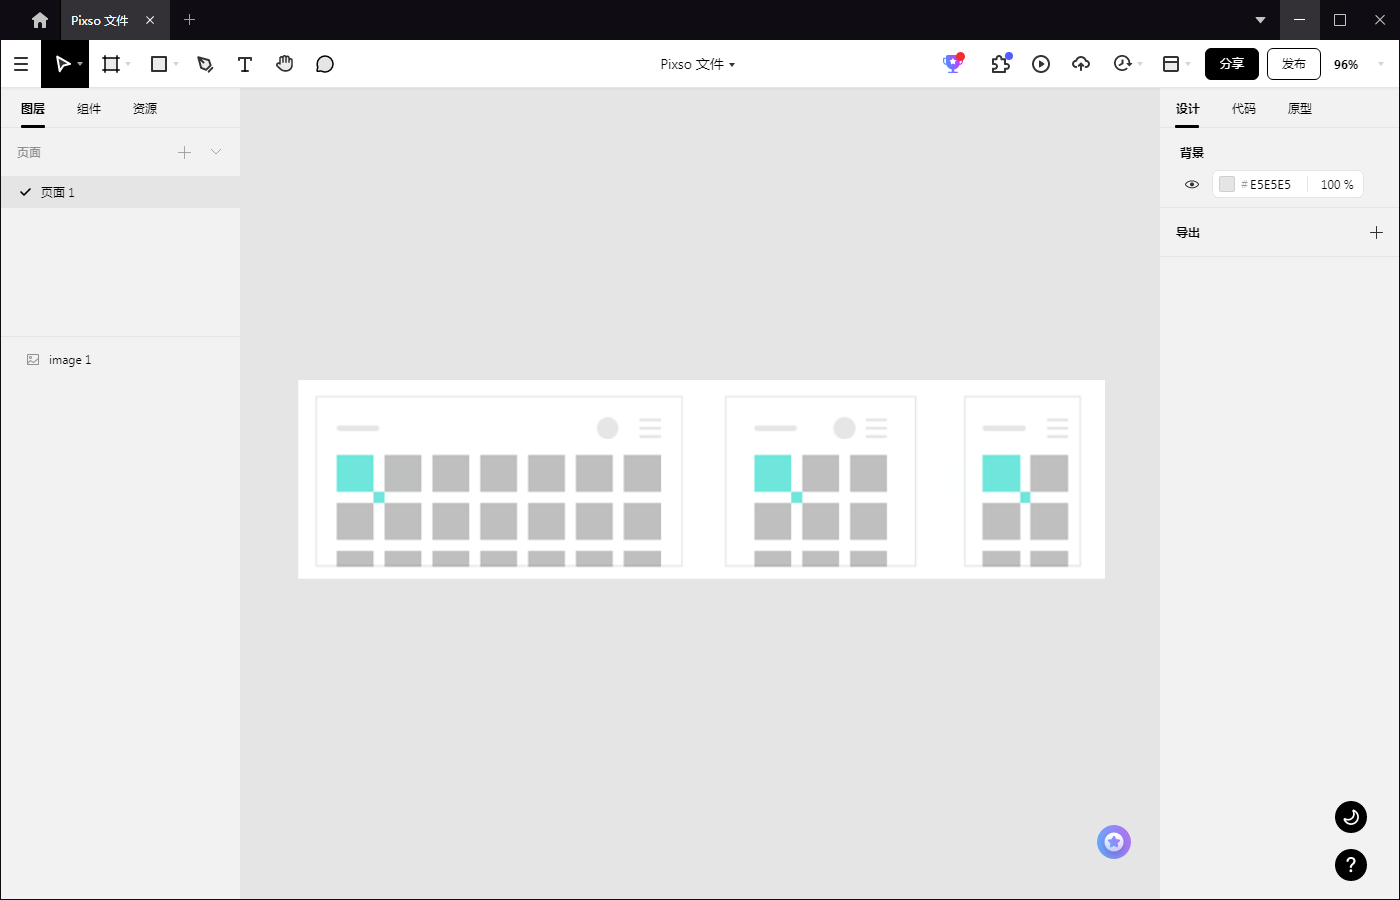The width and height of the screenshot is (1400, 900).
Task: Open the layout icon dropdown arrow
Action: (x=1188, y=64)
